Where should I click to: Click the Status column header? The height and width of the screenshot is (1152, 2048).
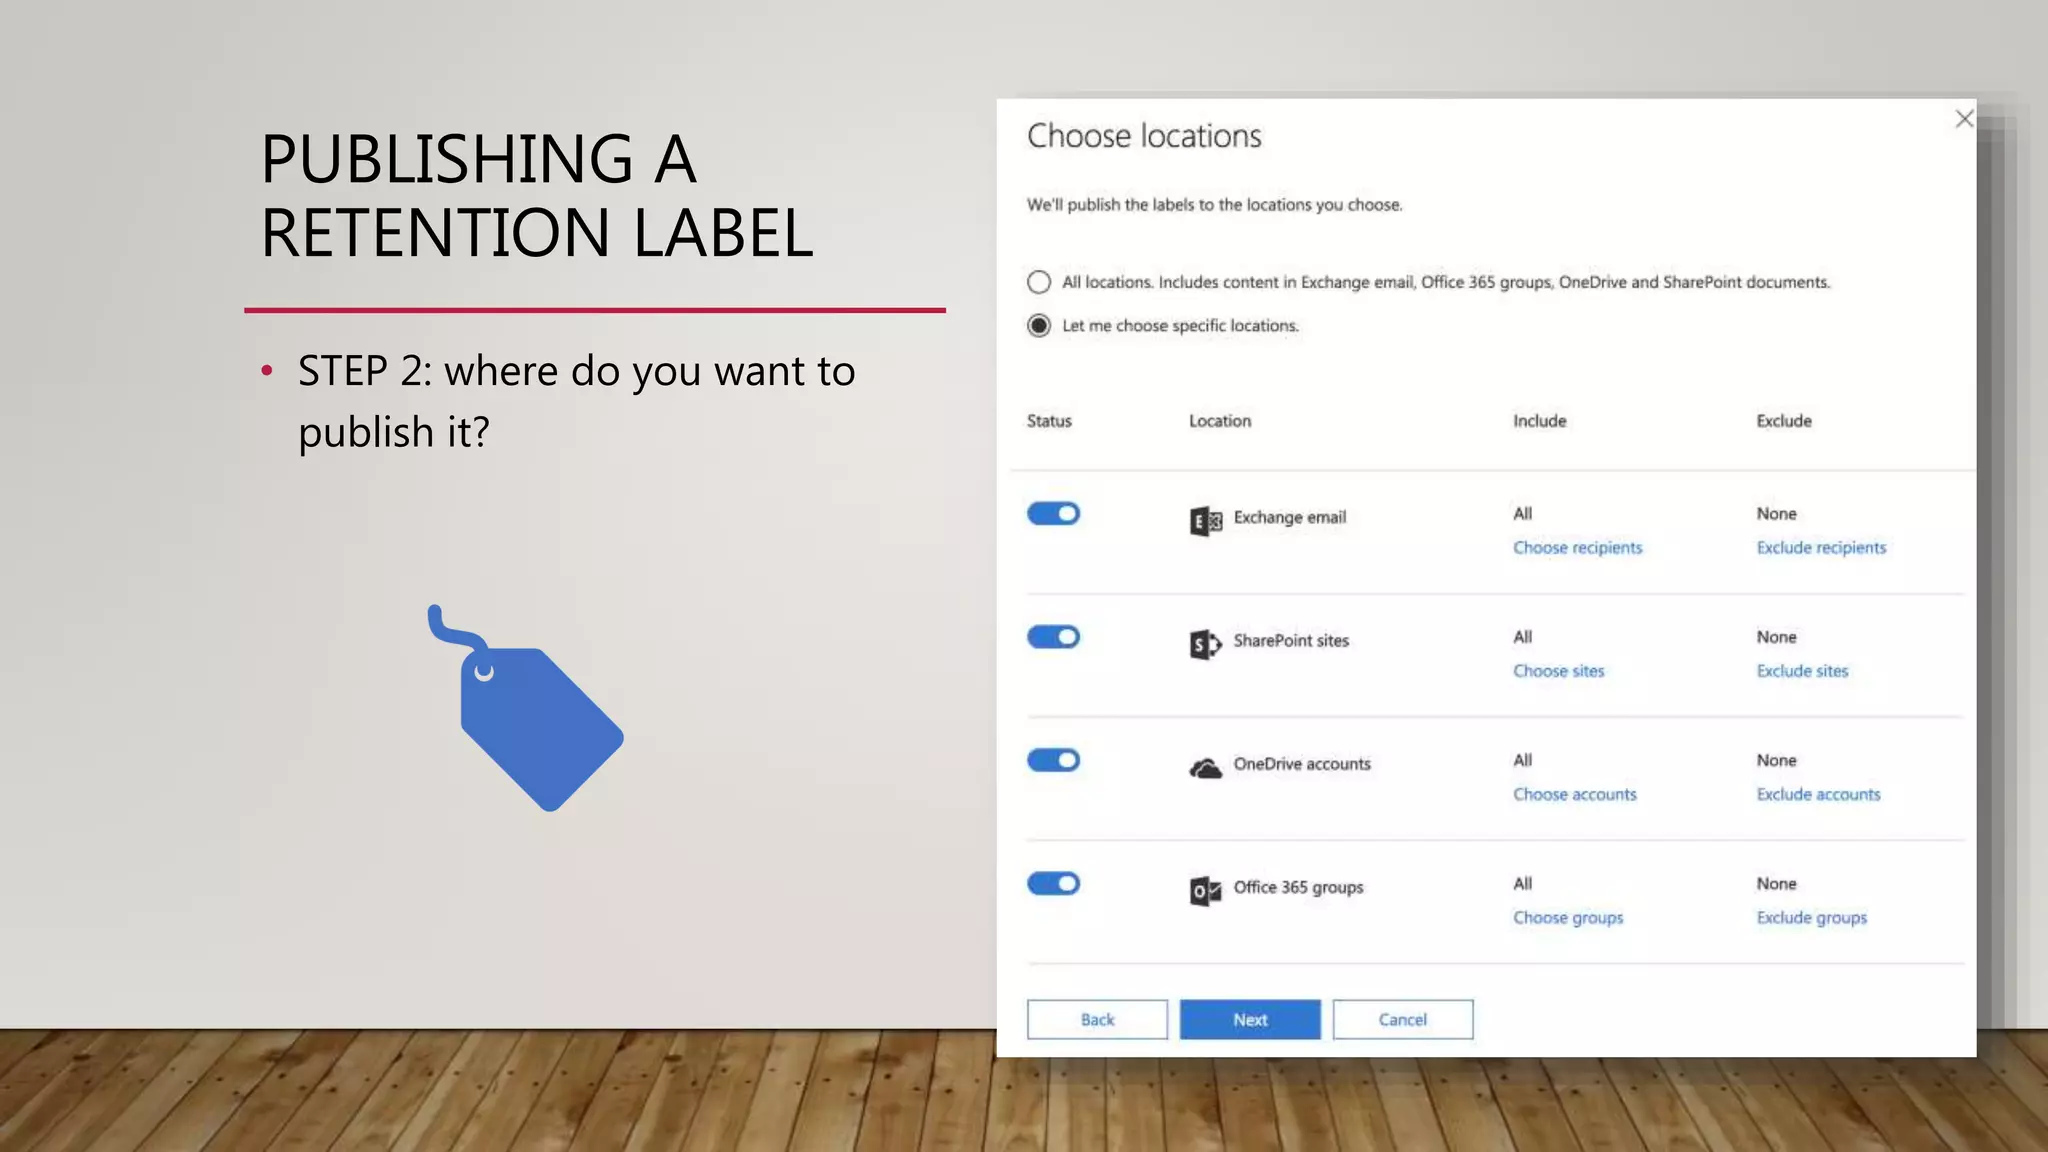pyautogui.click(x=1049, y=421)
